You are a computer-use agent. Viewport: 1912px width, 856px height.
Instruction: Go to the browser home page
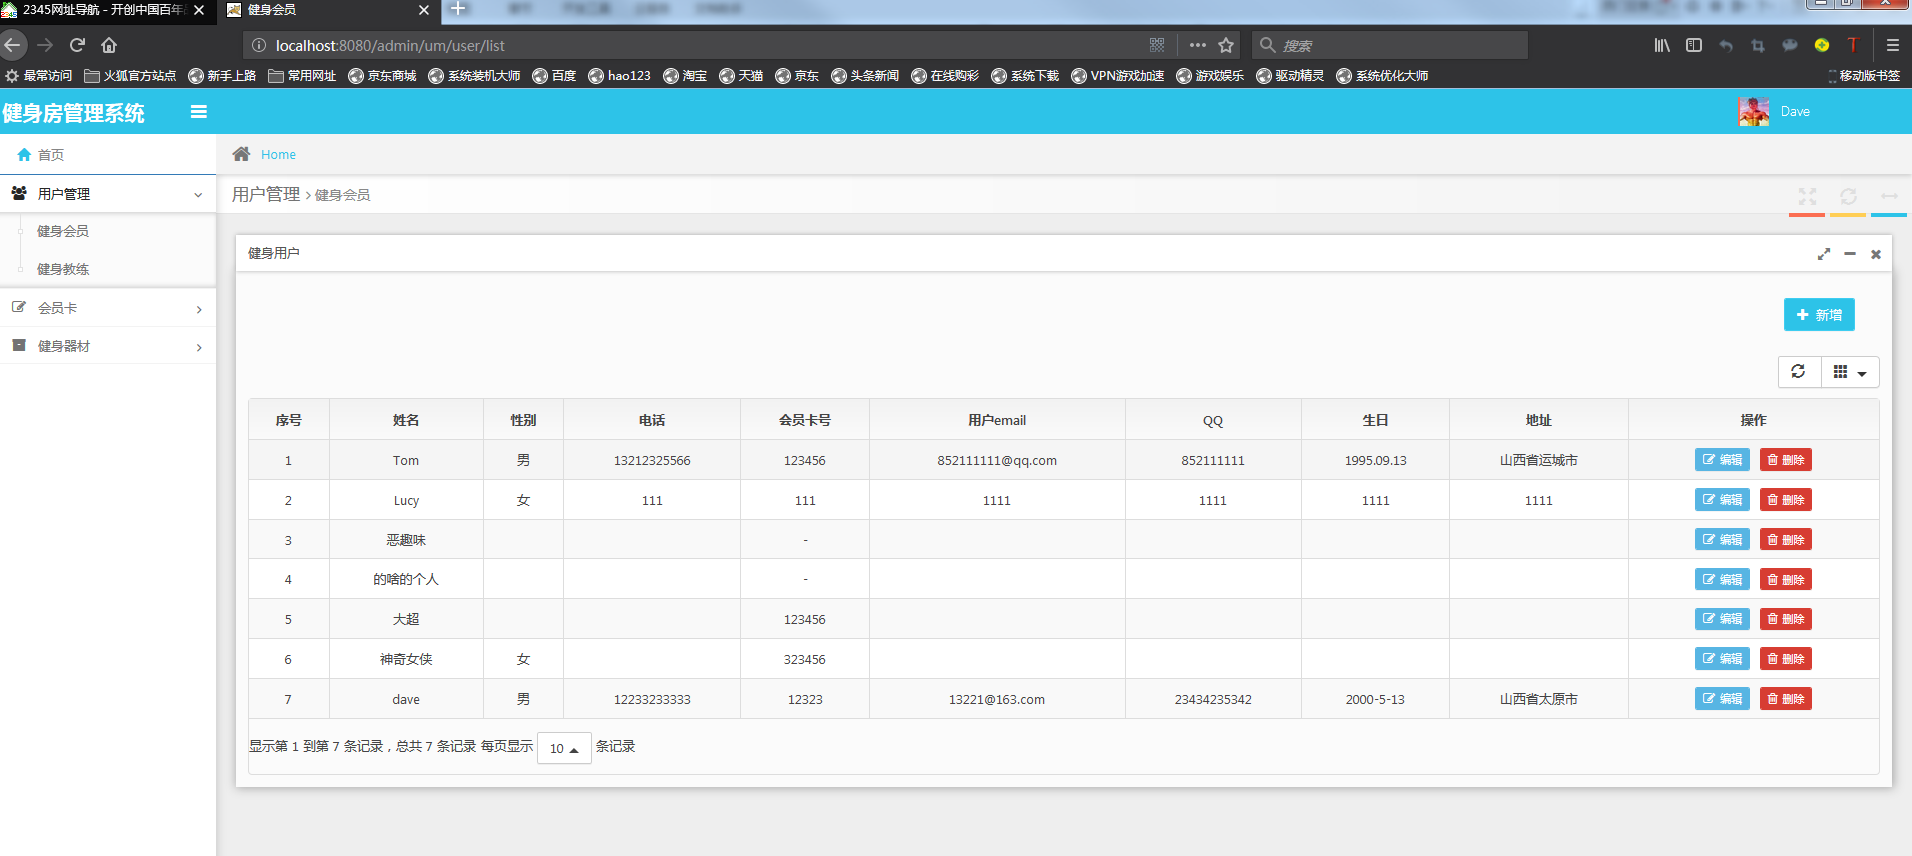tap(109, 45)
